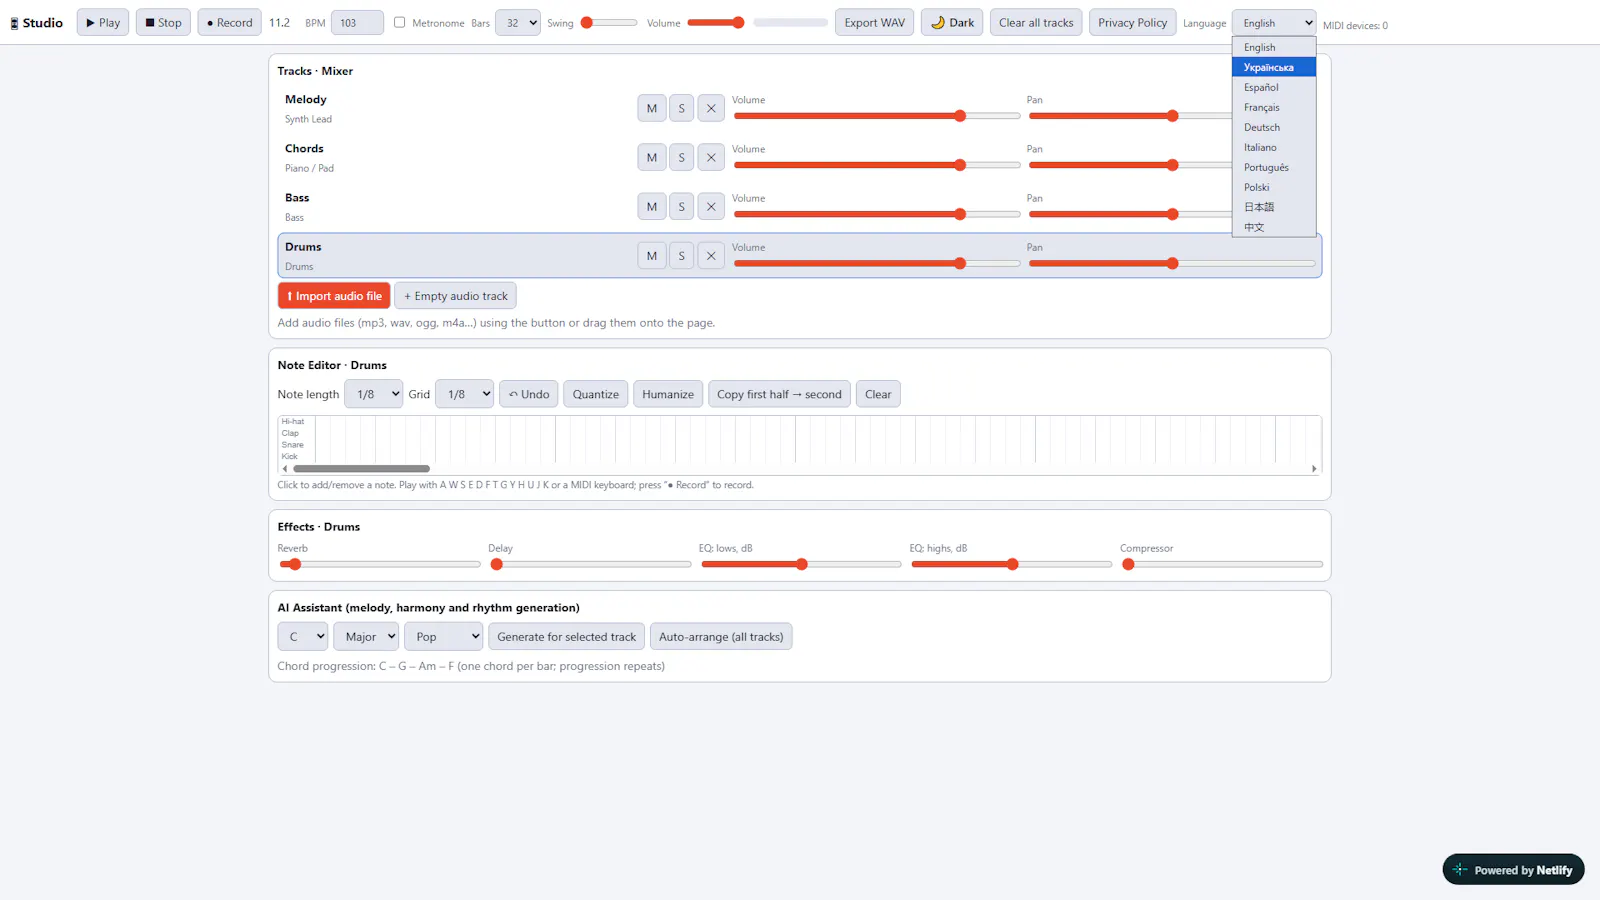Enable the Metronome checkbox
Screen dimensions: 1600x900
coord(400,22)
